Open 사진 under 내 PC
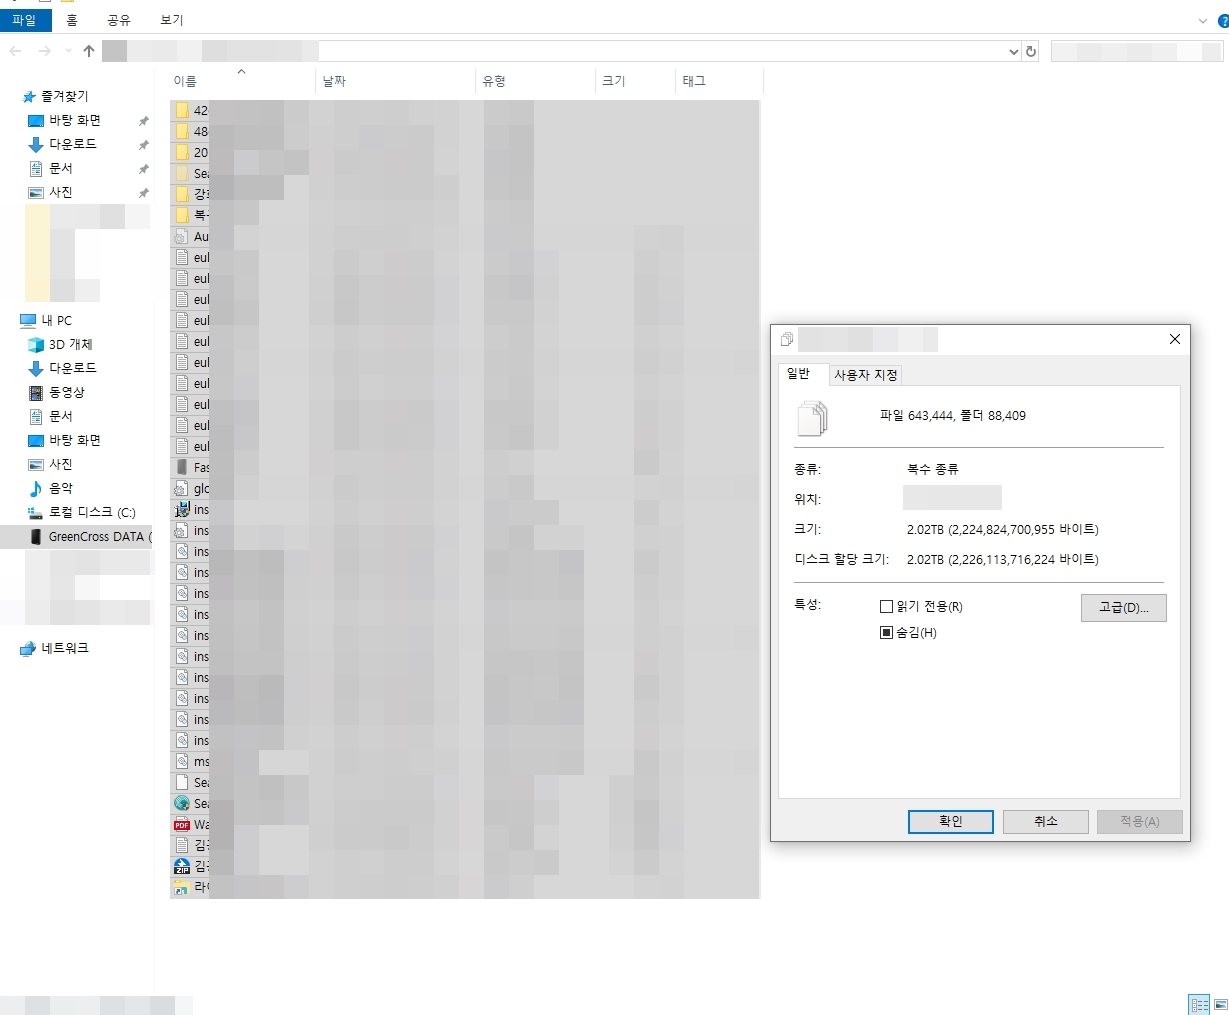1229x1015 pixels. tap(60, 465)
